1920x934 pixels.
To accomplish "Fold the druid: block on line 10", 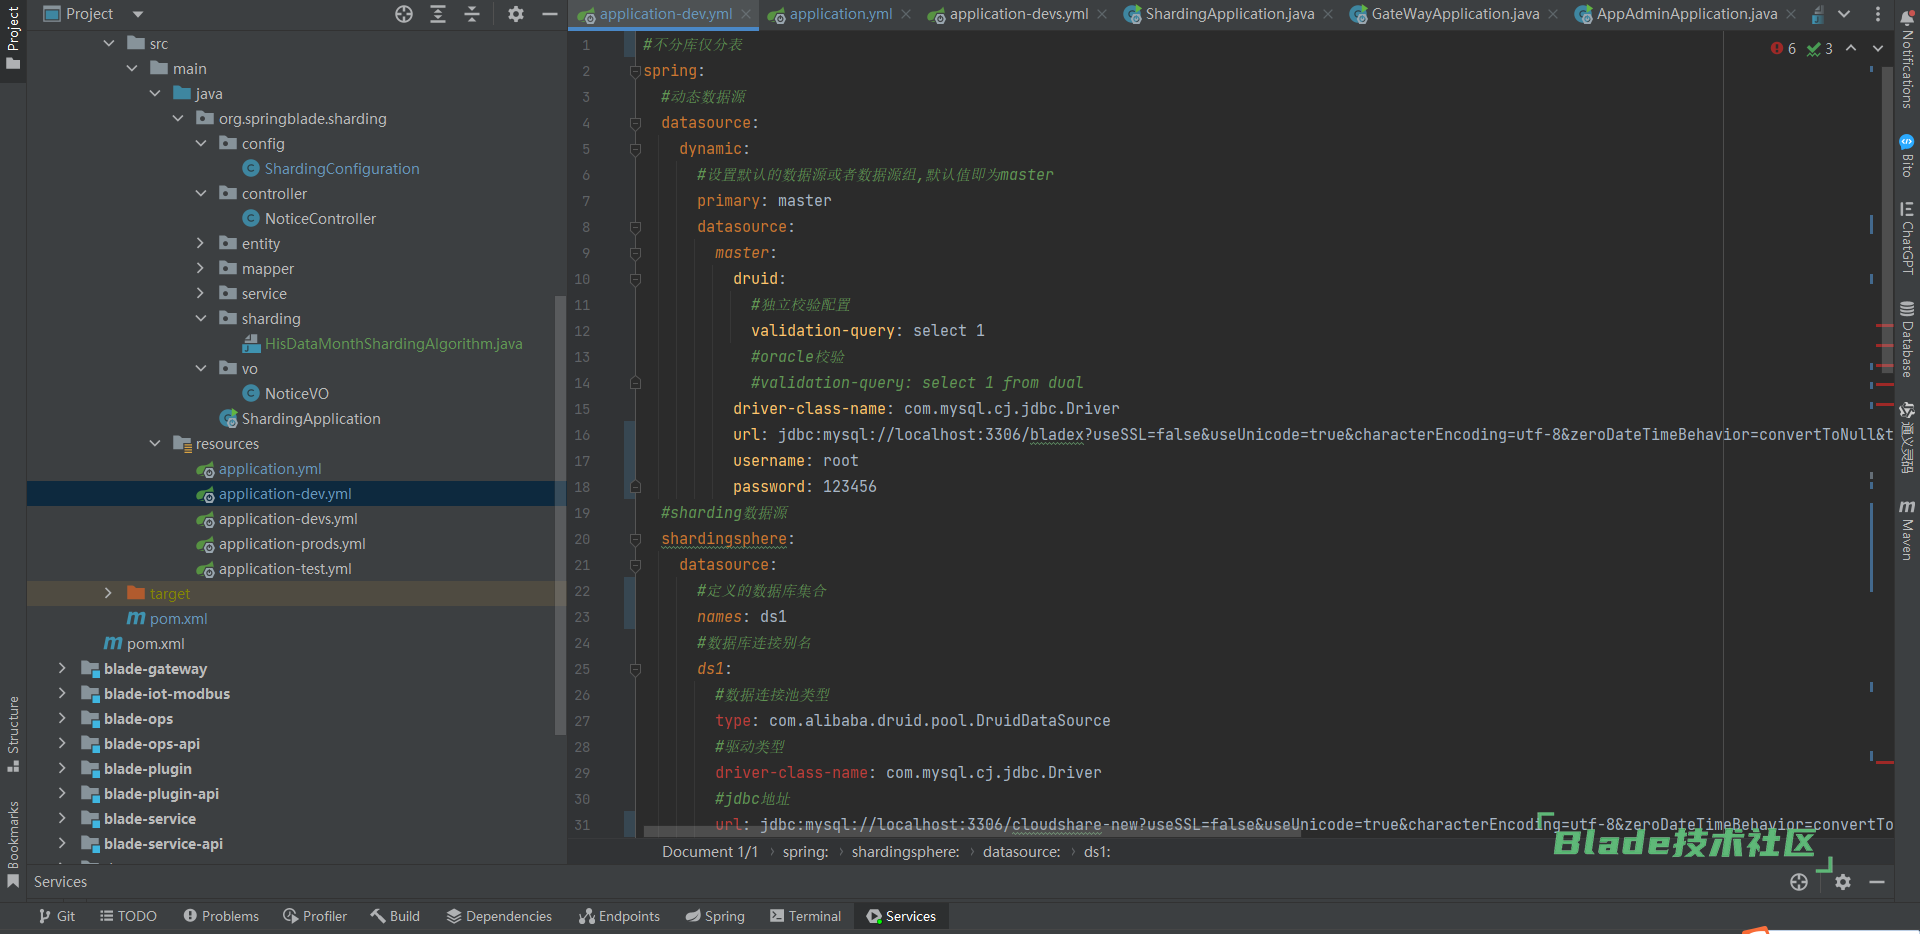I will point(635,279).
